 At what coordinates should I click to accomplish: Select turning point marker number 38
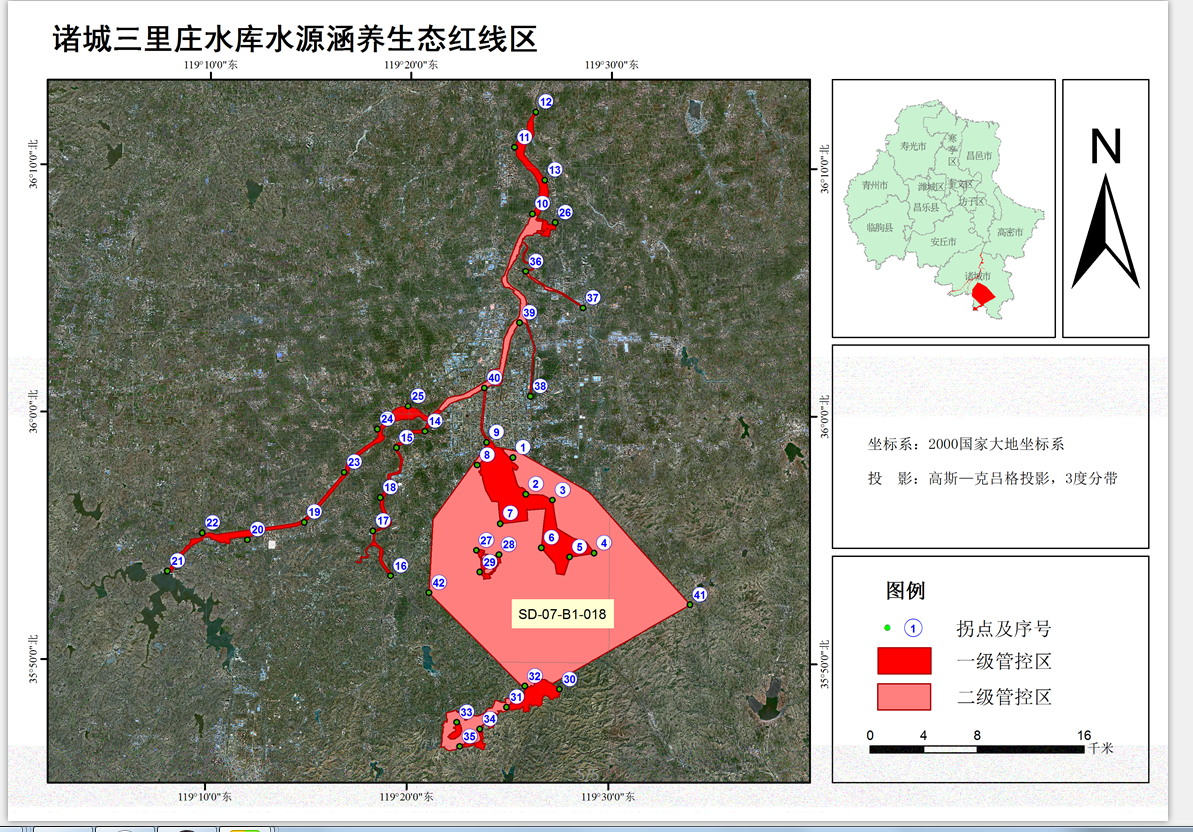pos(540,386)
